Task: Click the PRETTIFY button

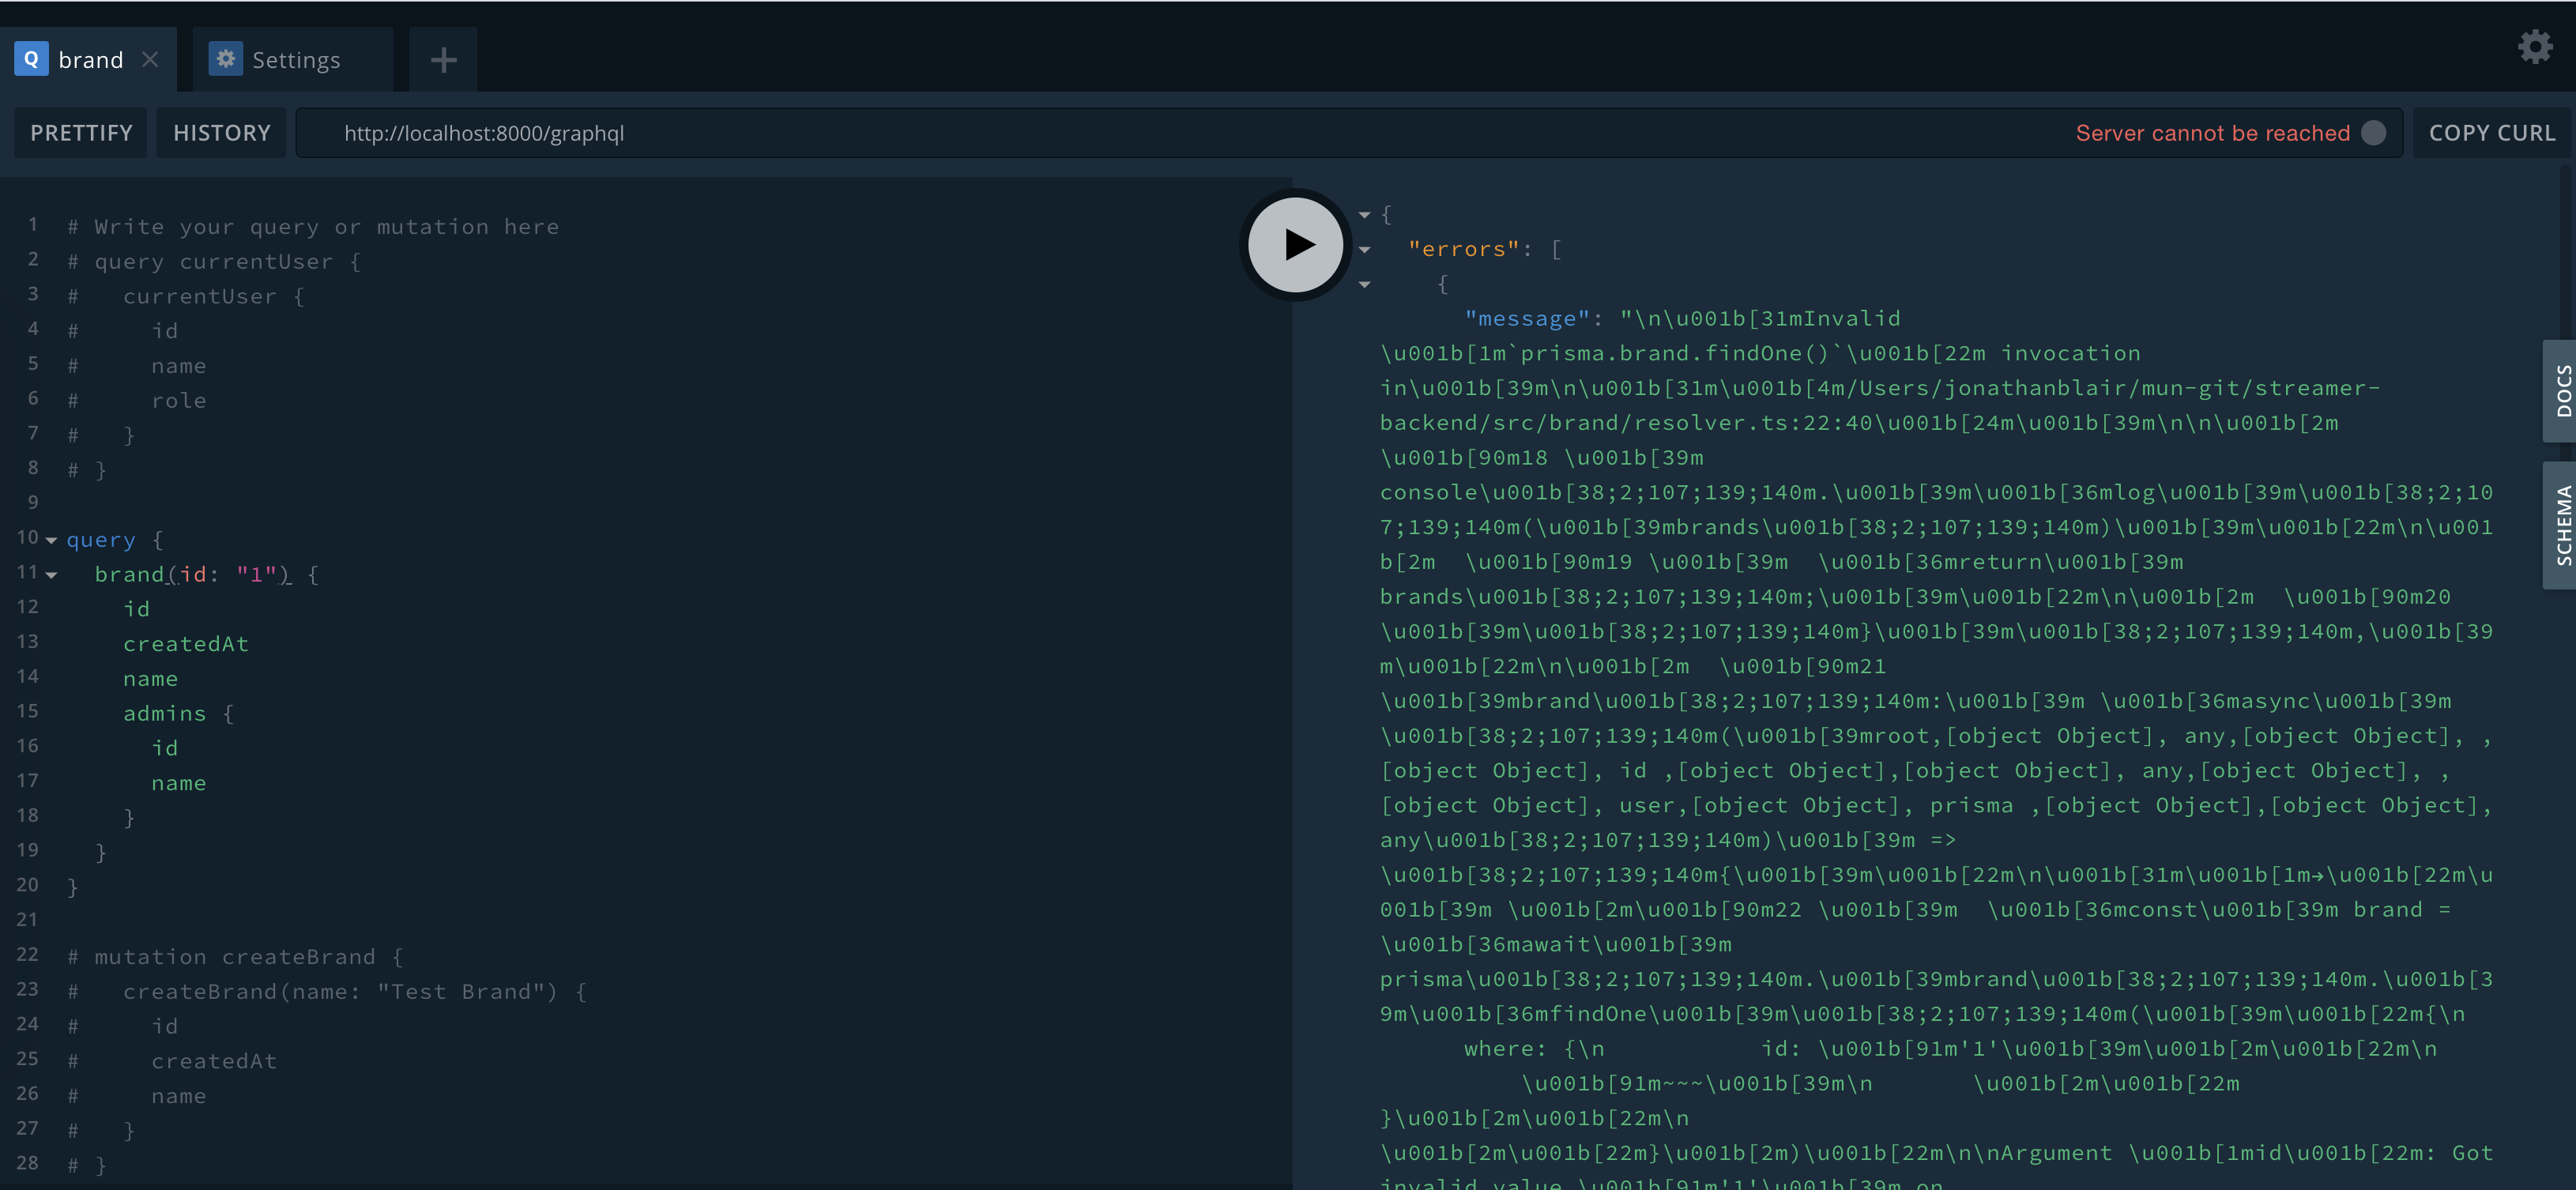Action: [x=80, y=131]
